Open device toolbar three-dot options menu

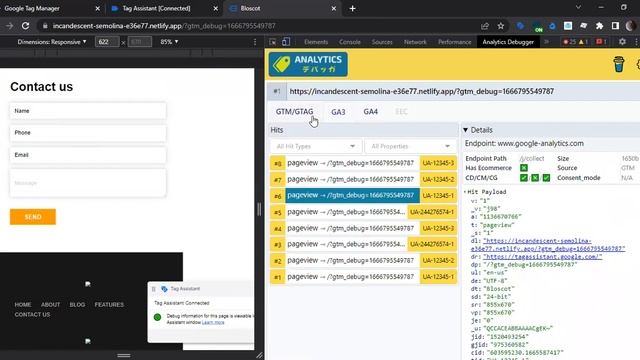pyautogui.click(x=255, y=42)
